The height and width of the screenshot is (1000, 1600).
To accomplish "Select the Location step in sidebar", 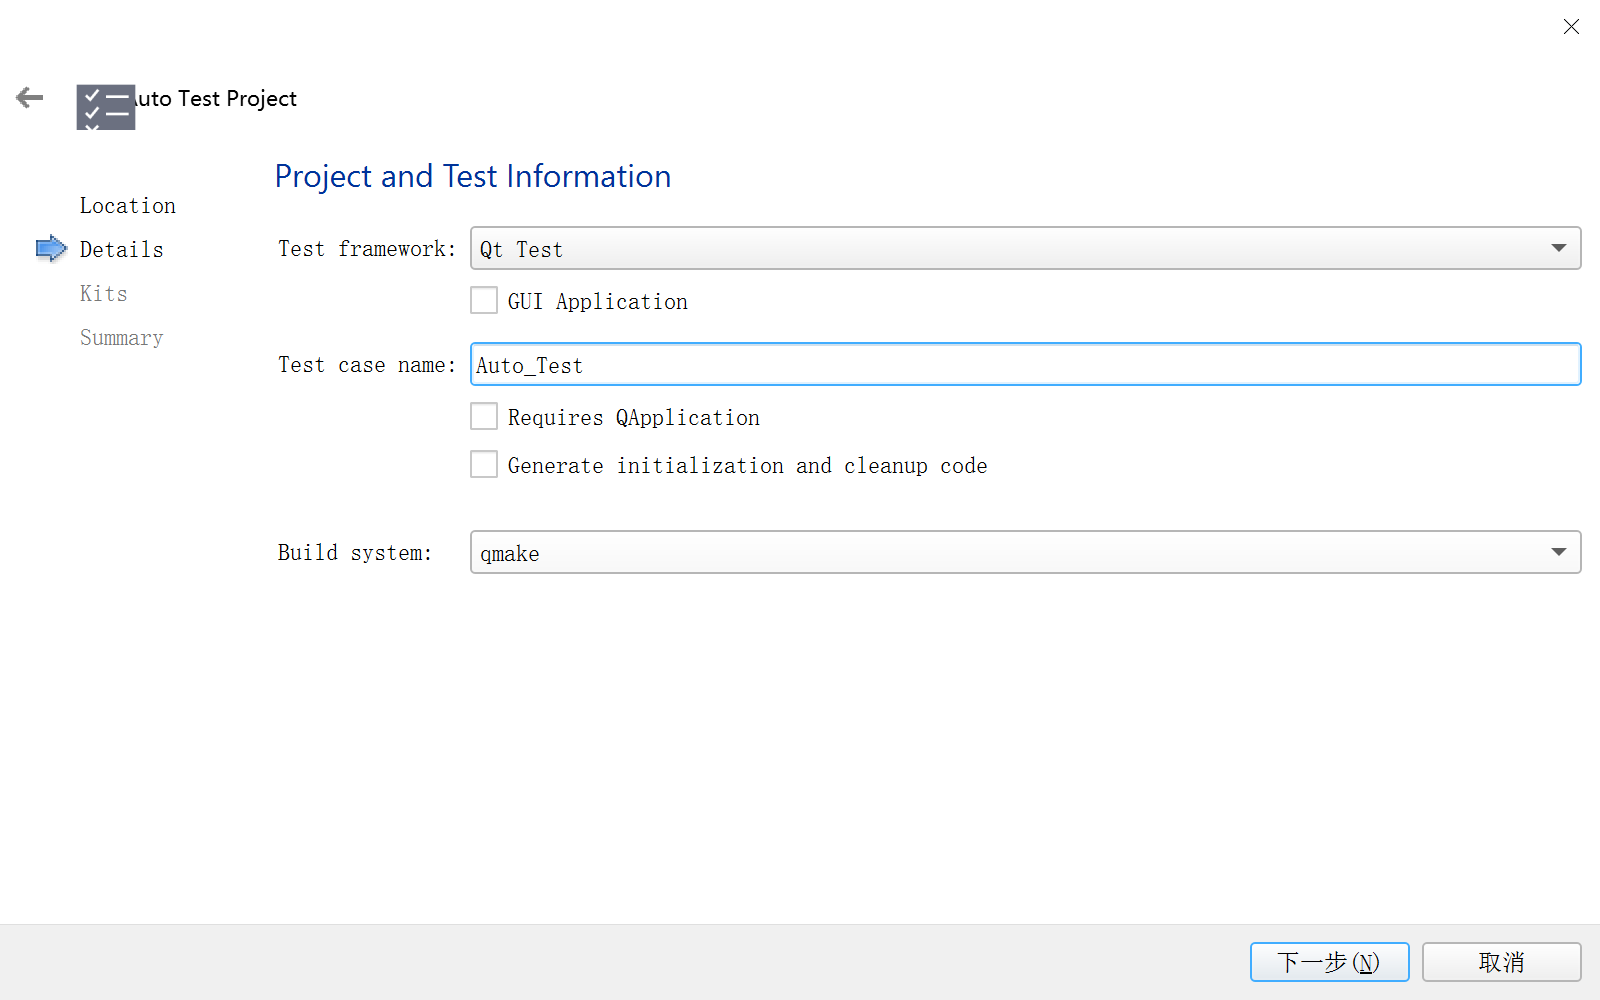I will (x=128, y=205).
